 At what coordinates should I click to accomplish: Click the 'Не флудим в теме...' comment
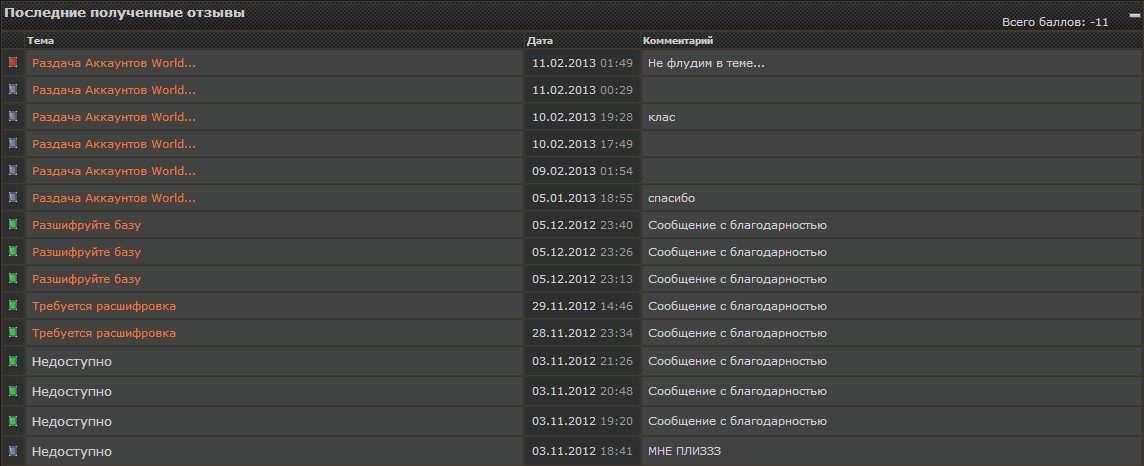pyautogui.click(x=706, y=63)
